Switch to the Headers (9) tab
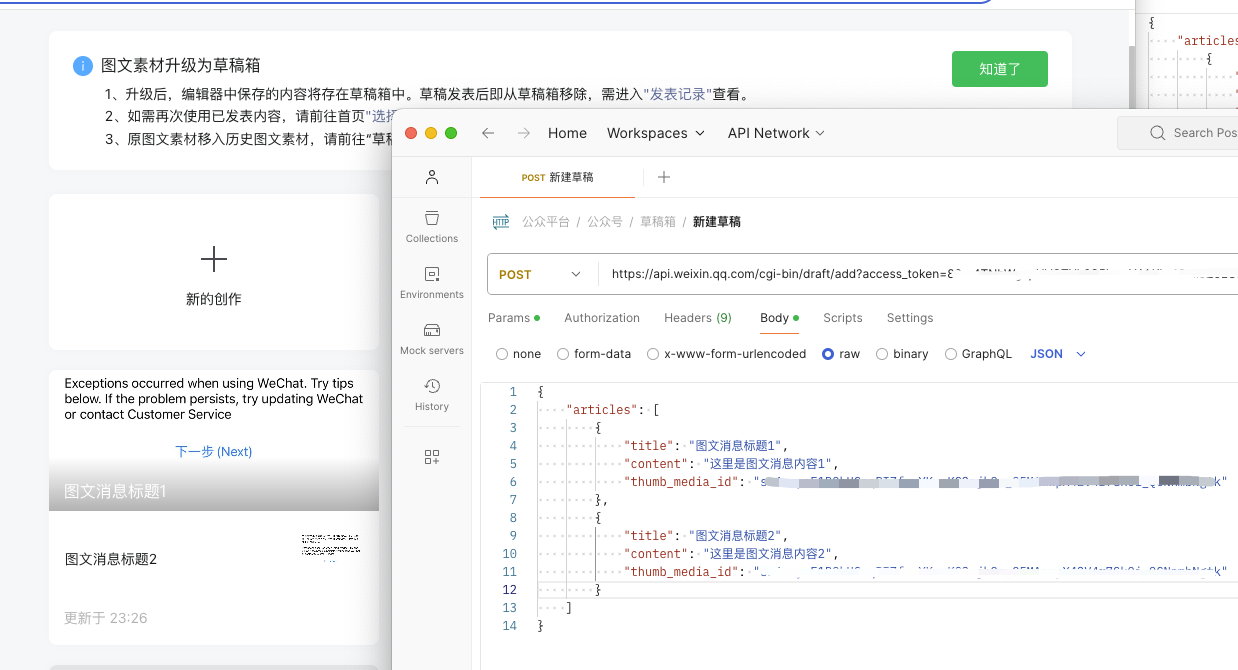This screenshot has width=1238, height=670. coord(698,318)
